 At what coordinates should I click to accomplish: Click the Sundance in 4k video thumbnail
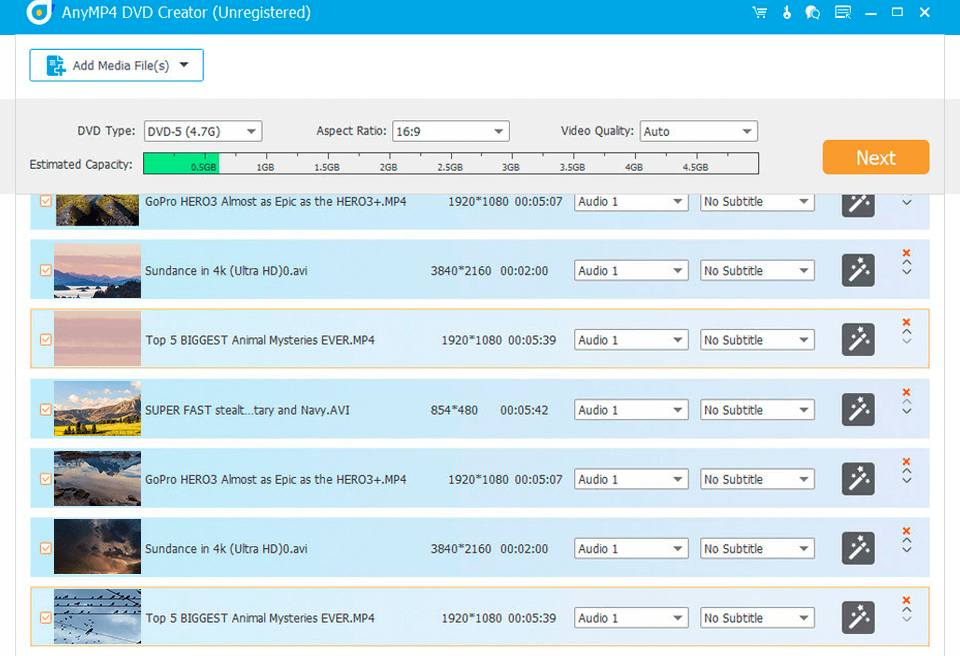coord(97,270)
